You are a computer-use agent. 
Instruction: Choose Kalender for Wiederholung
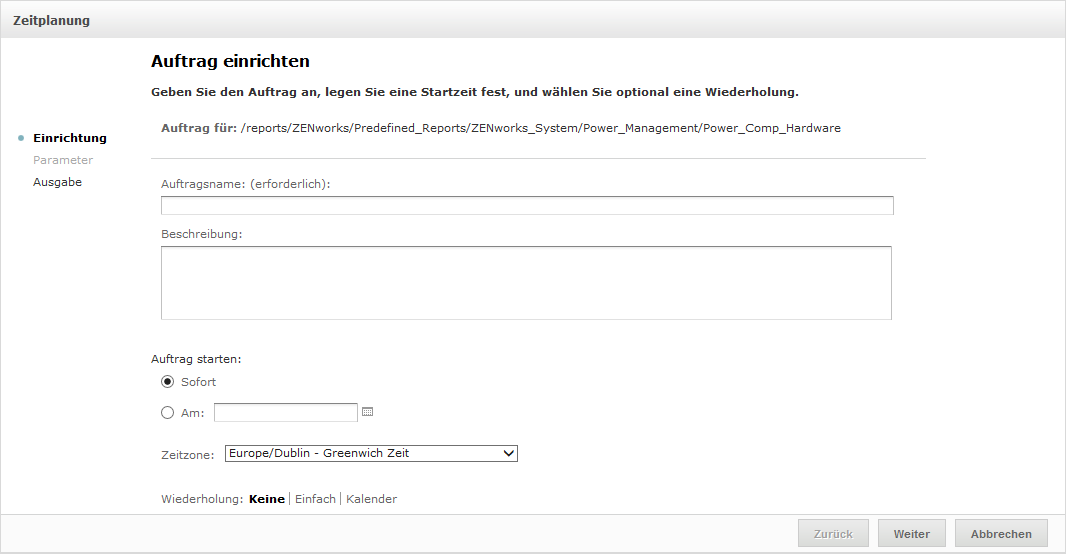click(371, 499)
